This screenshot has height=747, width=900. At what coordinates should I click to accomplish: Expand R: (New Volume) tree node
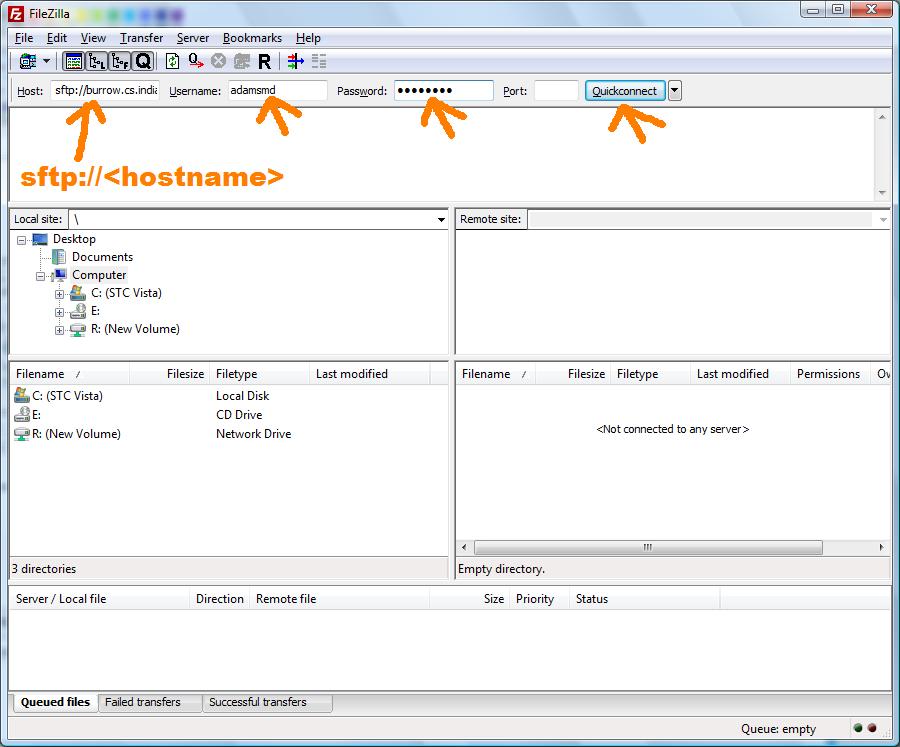click(59, 330)
